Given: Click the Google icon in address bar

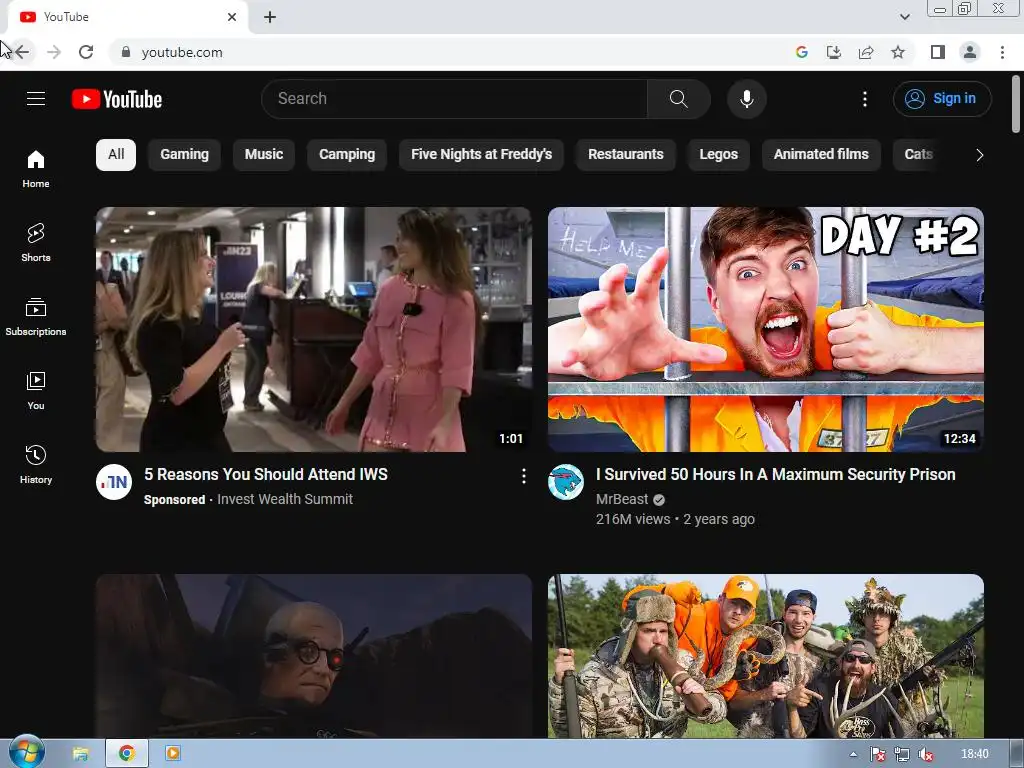Looking at the screenshot, I should pos(802,52).
